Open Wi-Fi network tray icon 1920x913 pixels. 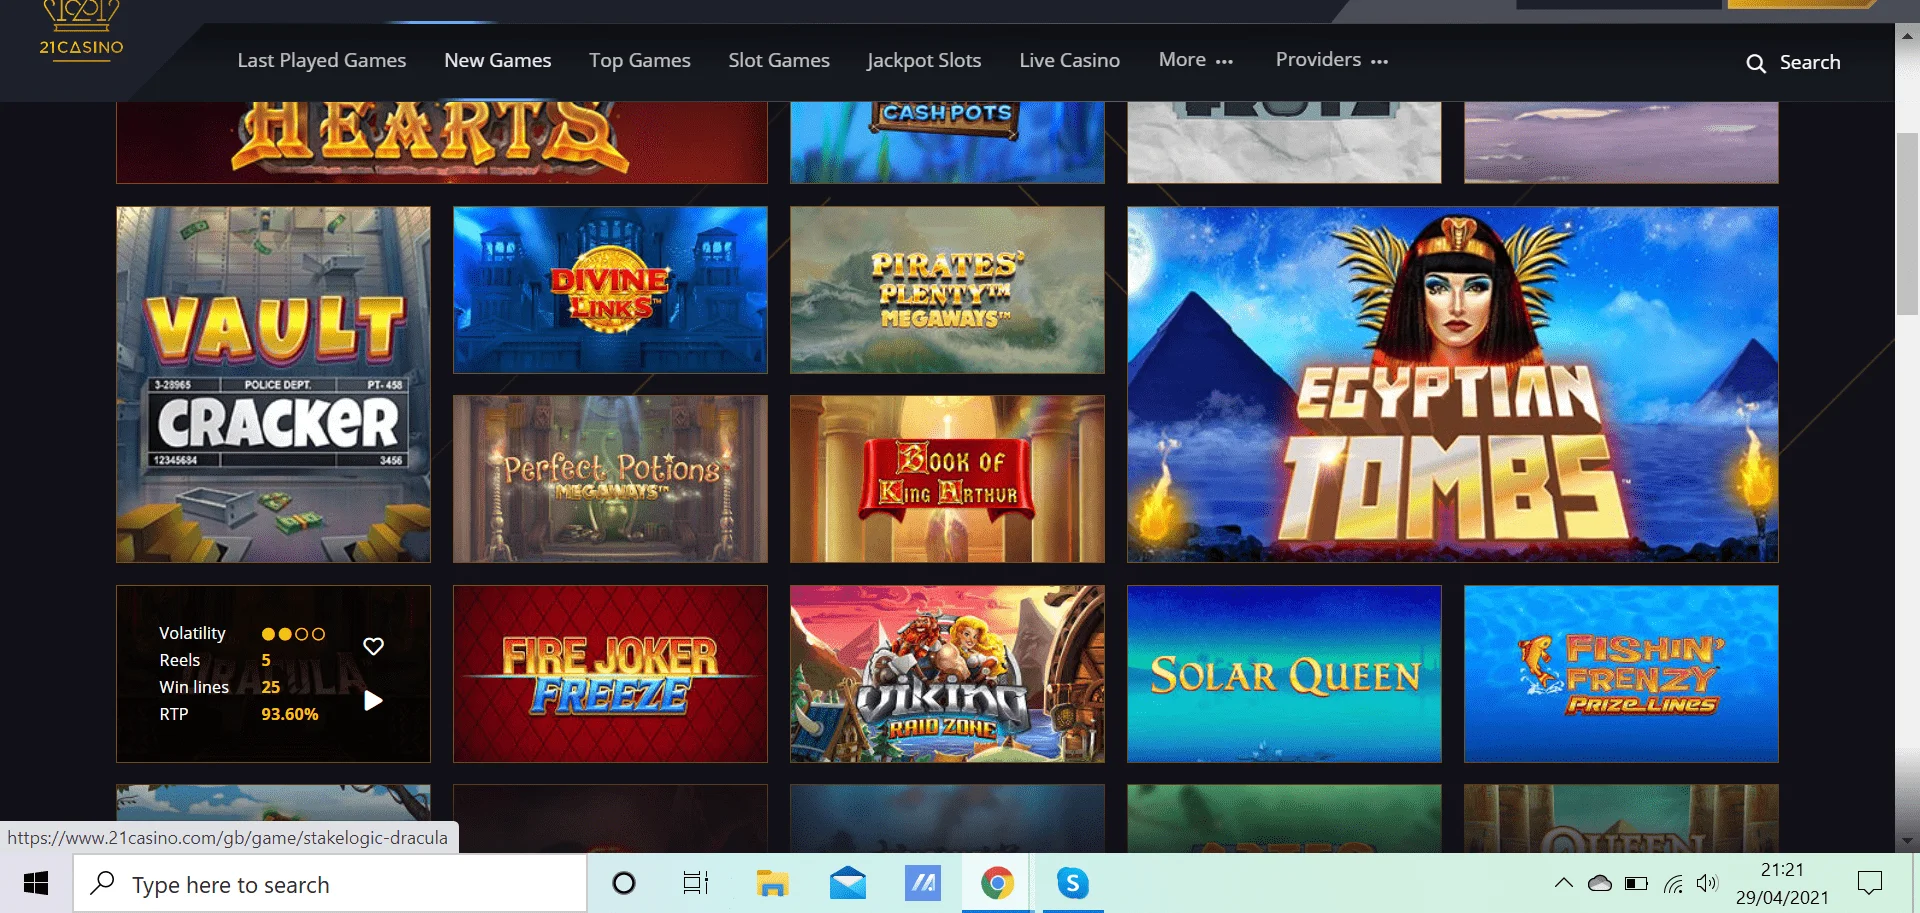1673,883
